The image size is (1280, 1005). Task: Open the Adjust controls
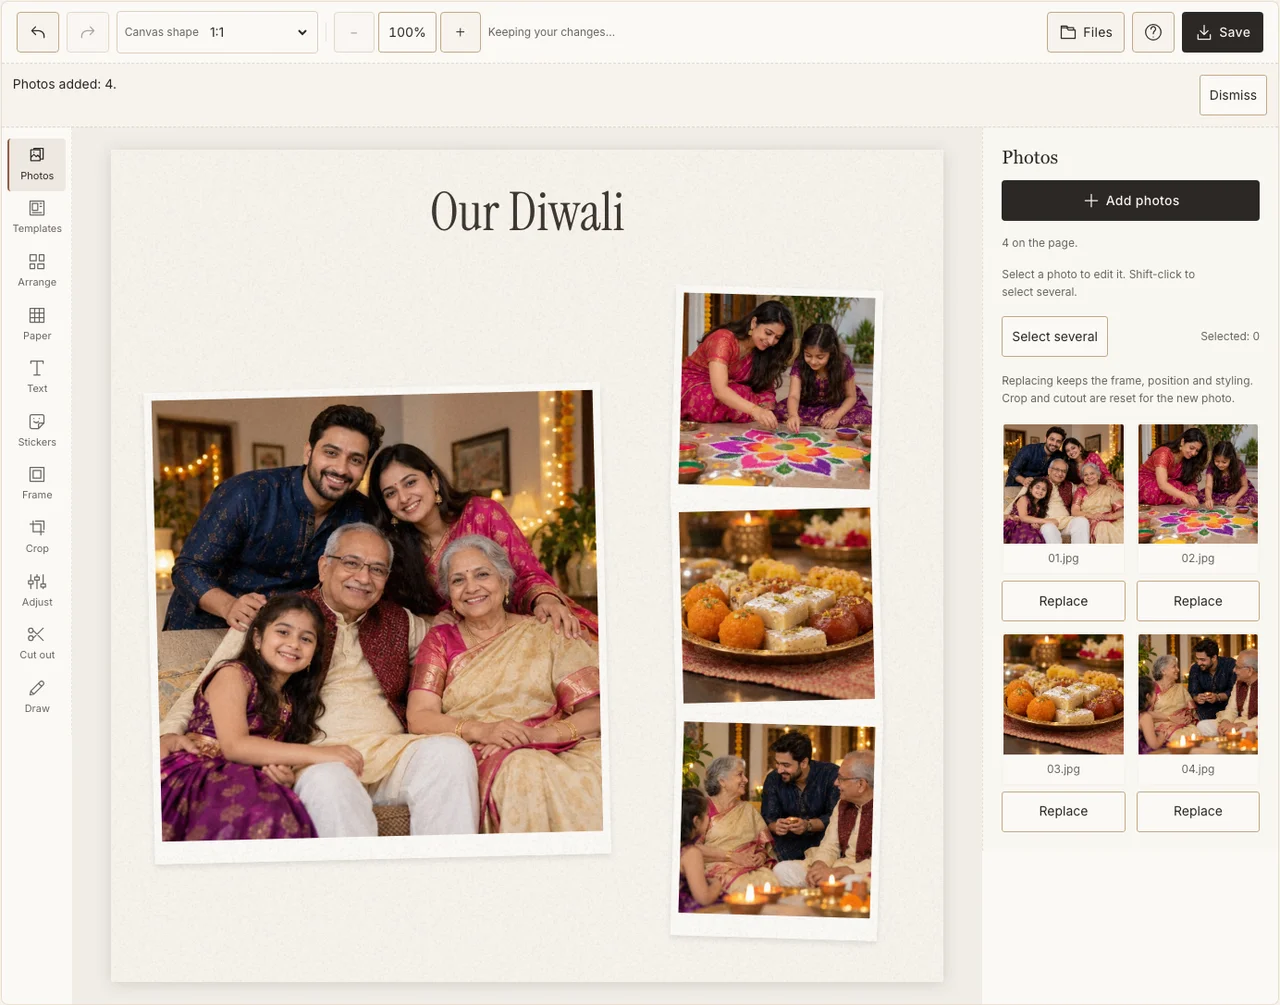click(x=37, y=591)
